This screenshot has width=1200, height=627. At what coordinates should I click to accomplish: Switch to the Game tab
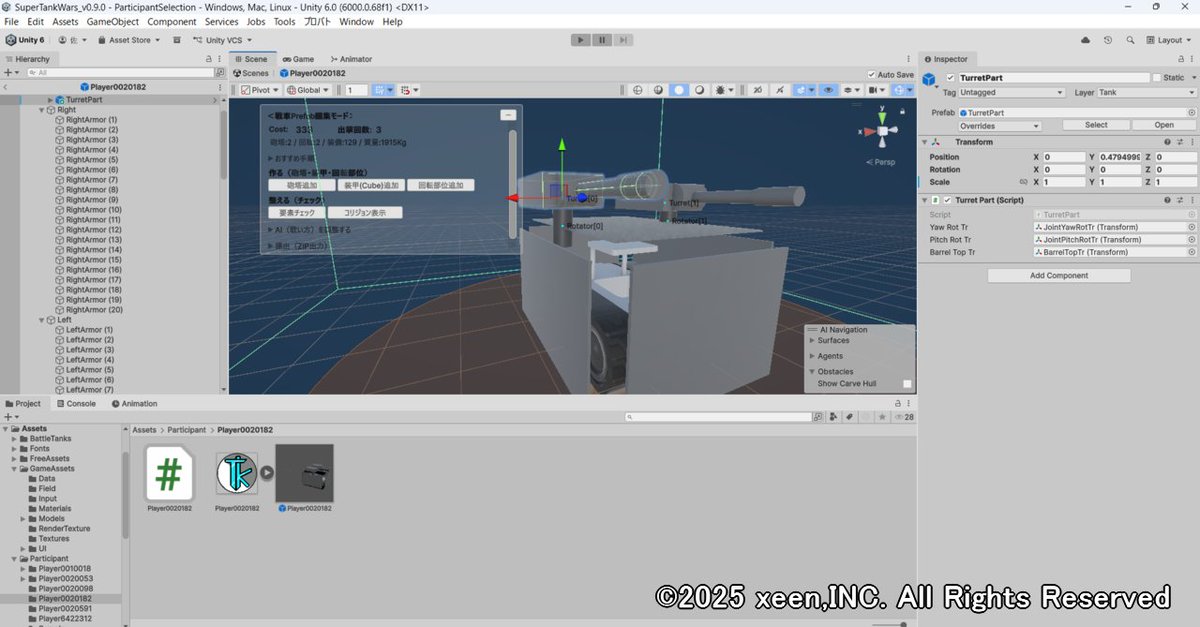[x=298, y=58]
